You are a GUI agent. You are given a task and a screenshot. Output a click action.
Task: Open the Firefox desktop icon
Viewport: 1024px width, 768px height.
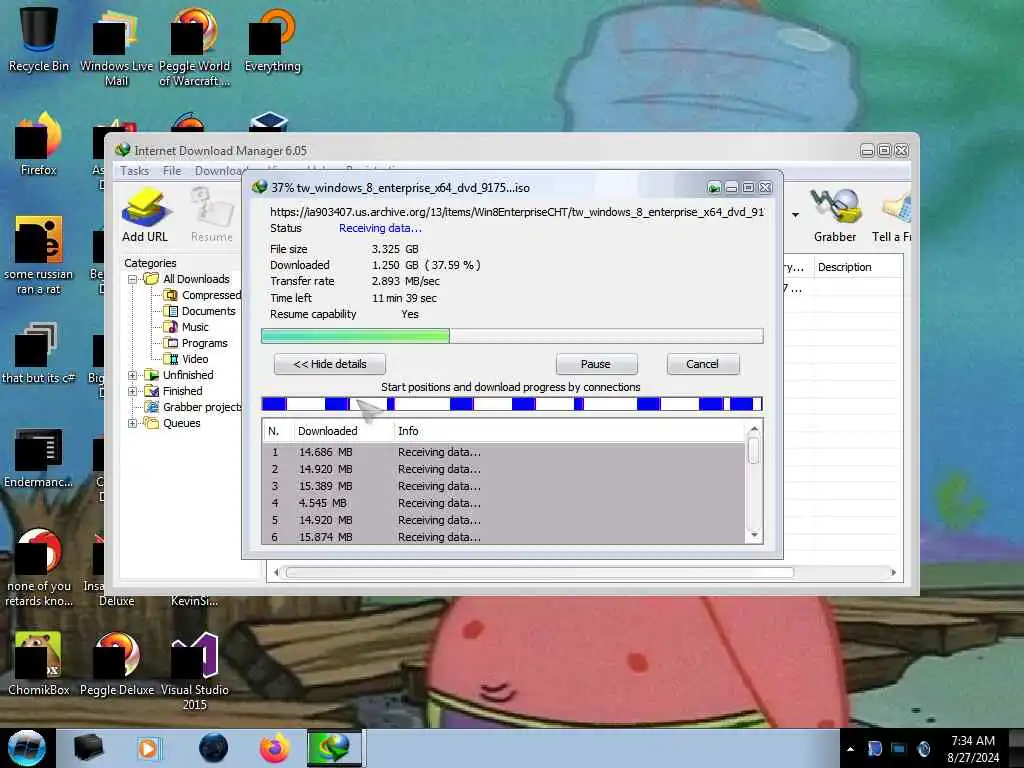39,144
